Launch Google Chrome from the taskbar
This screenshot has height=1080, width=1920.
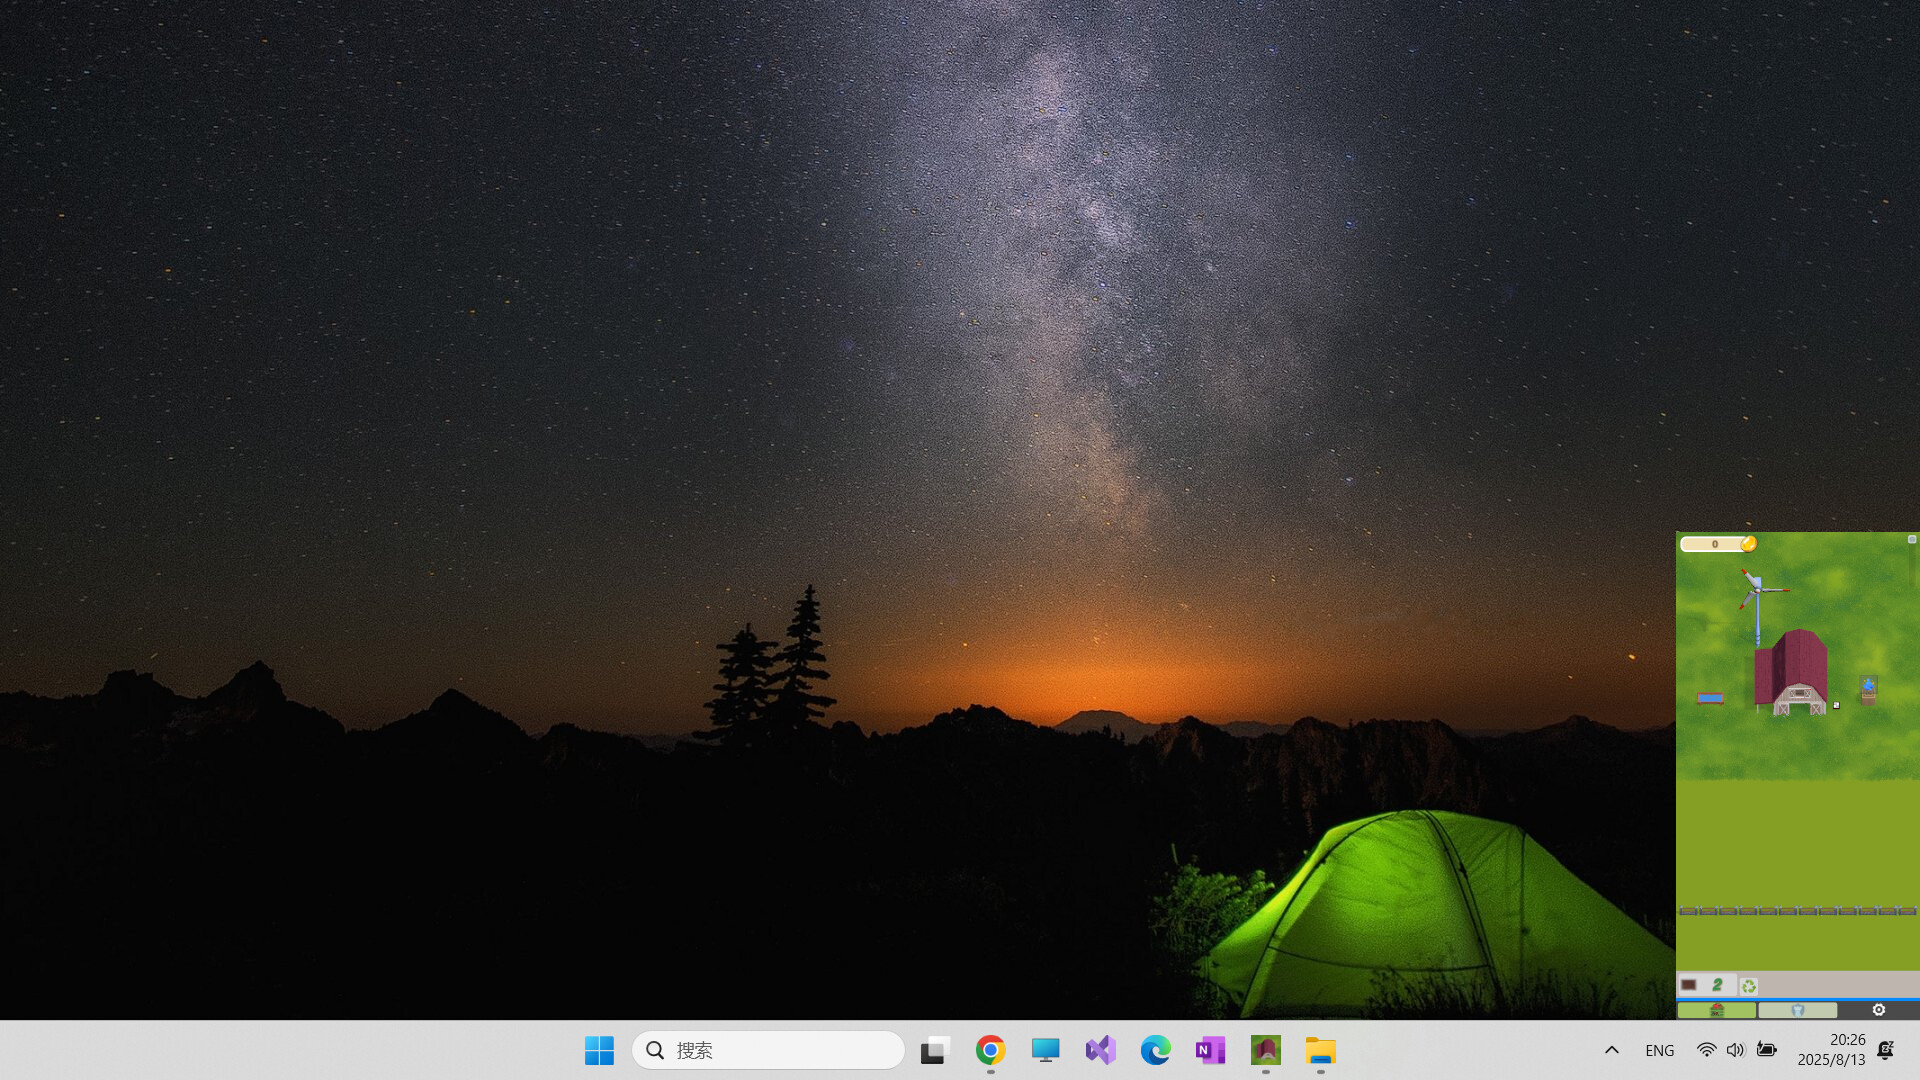989,1050
